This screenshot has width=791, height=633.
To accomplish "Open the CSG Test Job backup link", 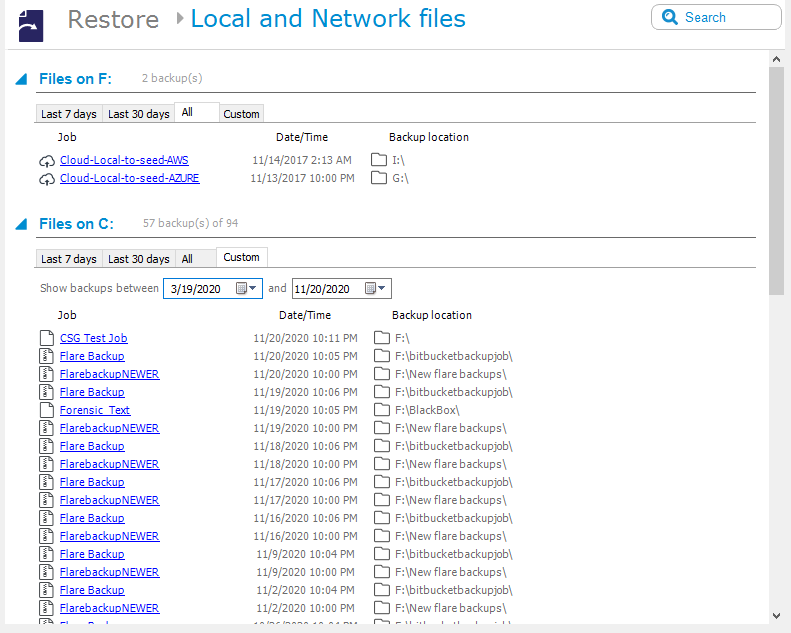I will (94, 338).
